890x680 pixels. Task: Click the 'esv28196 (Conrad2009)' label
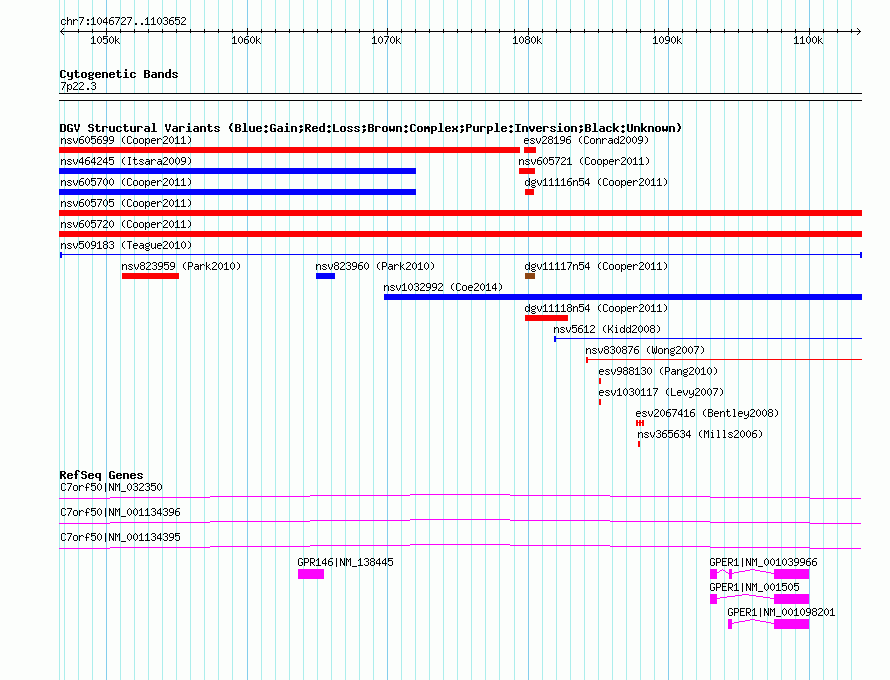point(586,140)
